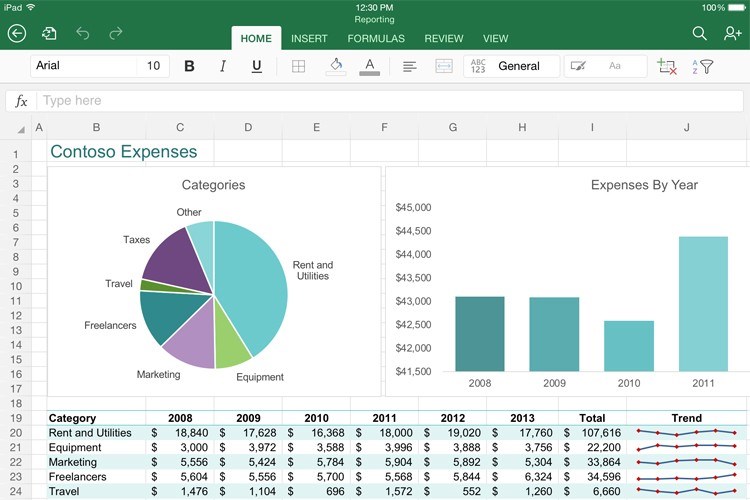Tap the formula bar Type here field
This screenshot has height=500, width=750.
click(x=390, y=101)
